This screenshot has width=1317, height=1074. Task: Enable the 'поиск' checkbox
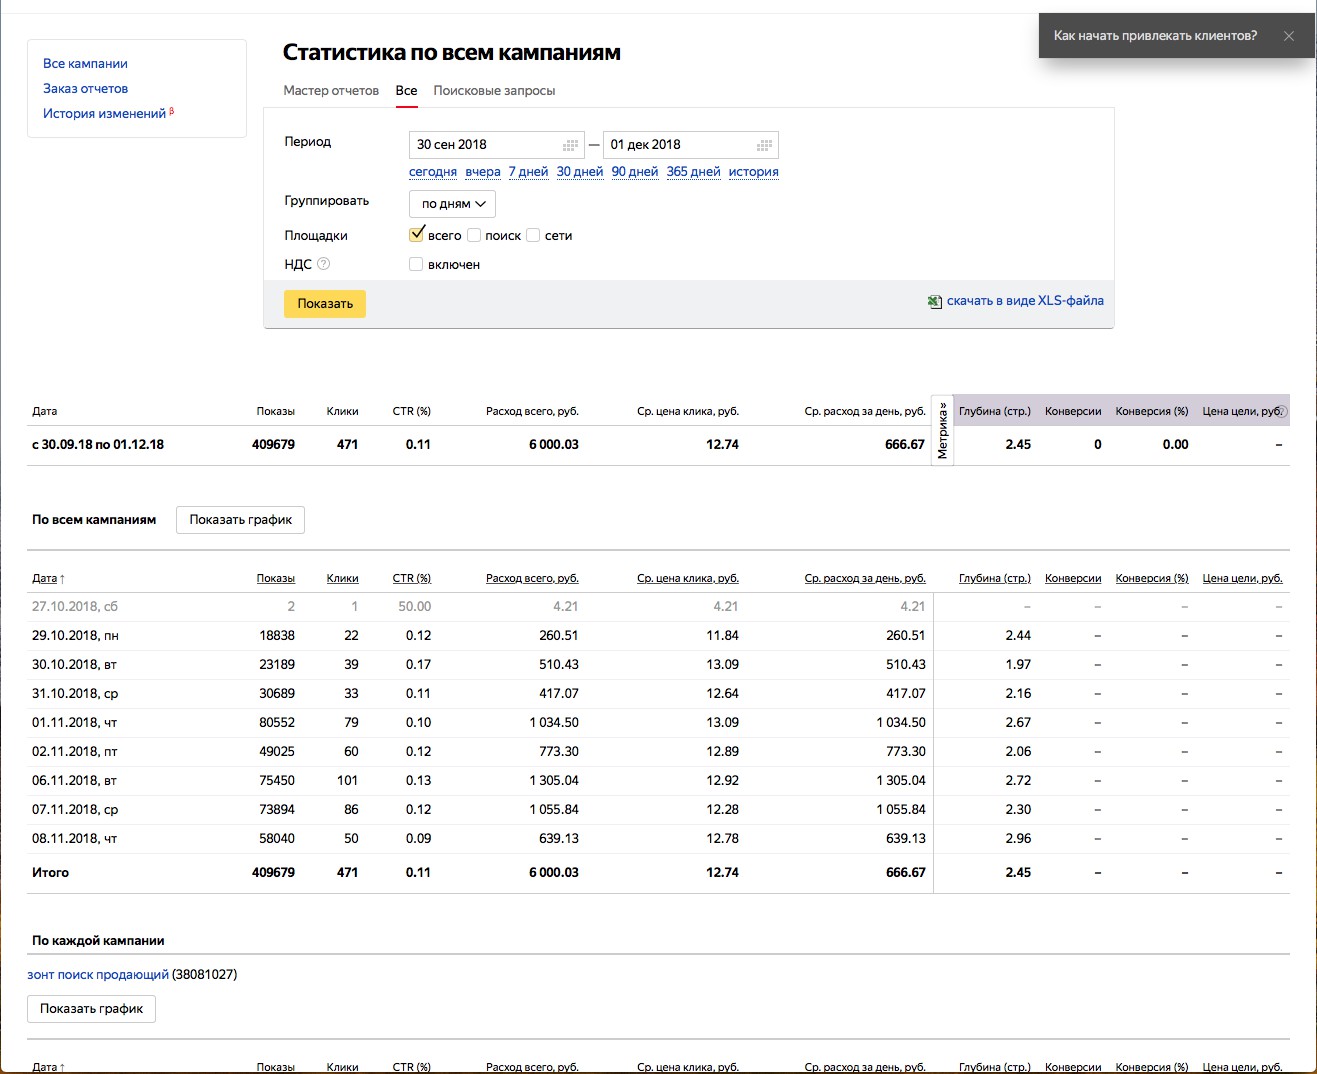tap(474, 235)
